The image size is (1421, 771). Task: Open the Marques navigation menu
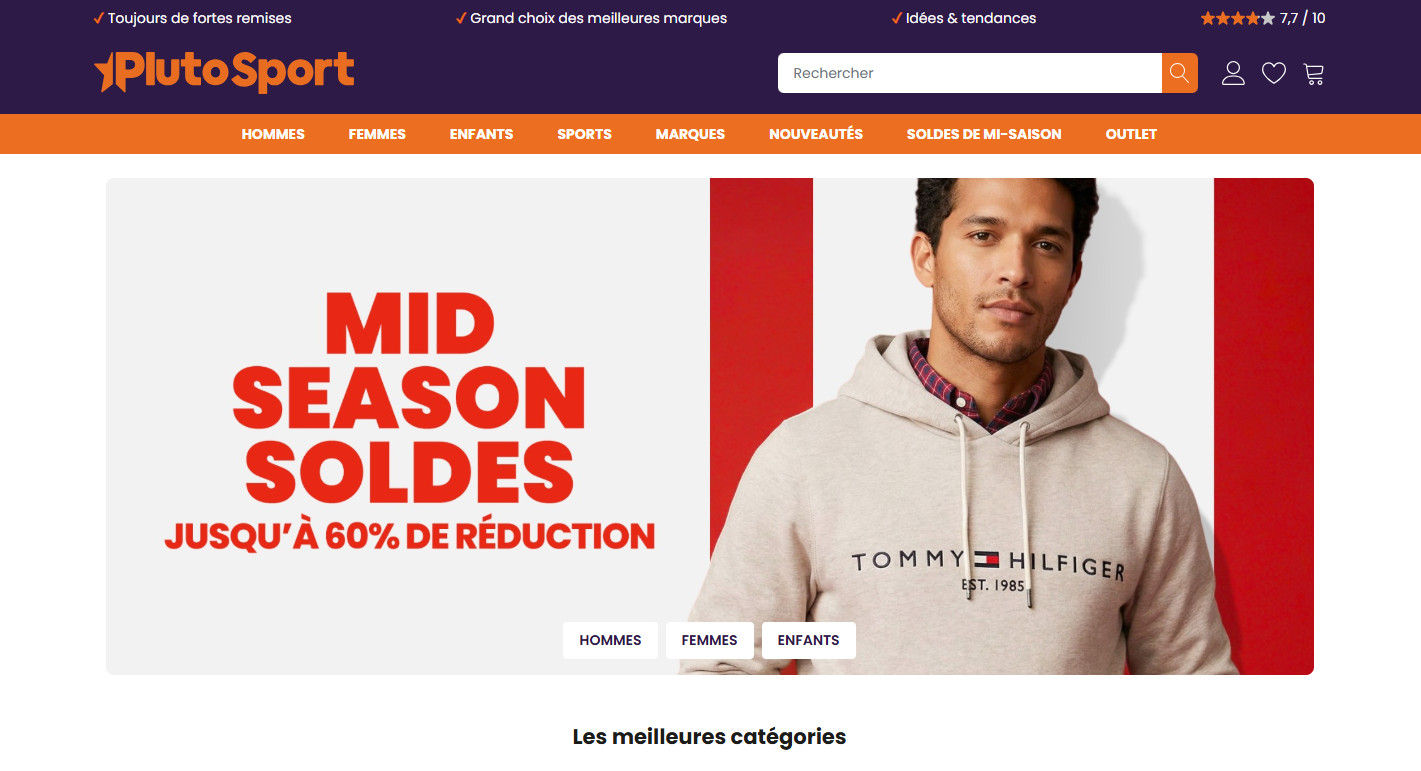(x=690, y=134)
